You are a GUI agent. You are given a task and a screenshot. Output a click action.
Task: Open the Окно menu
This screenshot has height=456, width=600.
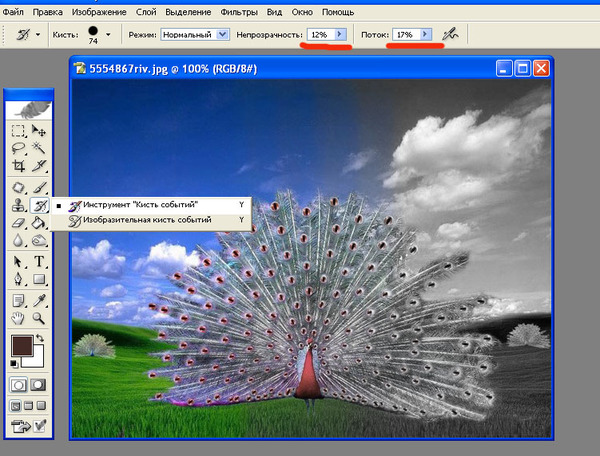tap(302, 12)
